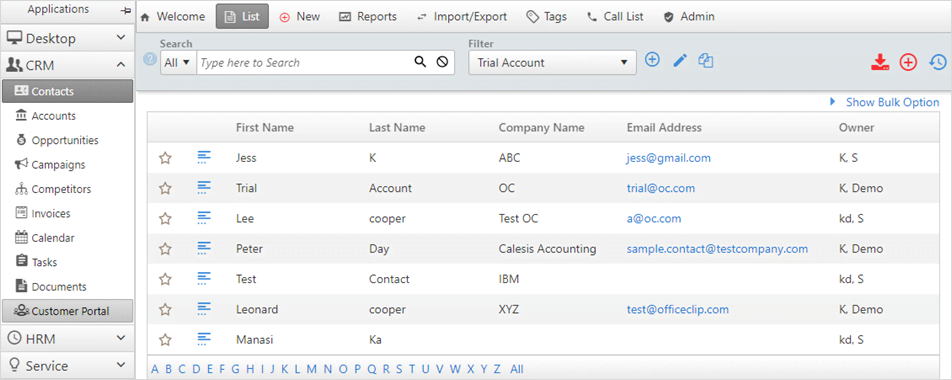Screen dimensions: 952x380
Task: Filter contacts by letter M
Action: pyautogui.click(x=311, y=369)
